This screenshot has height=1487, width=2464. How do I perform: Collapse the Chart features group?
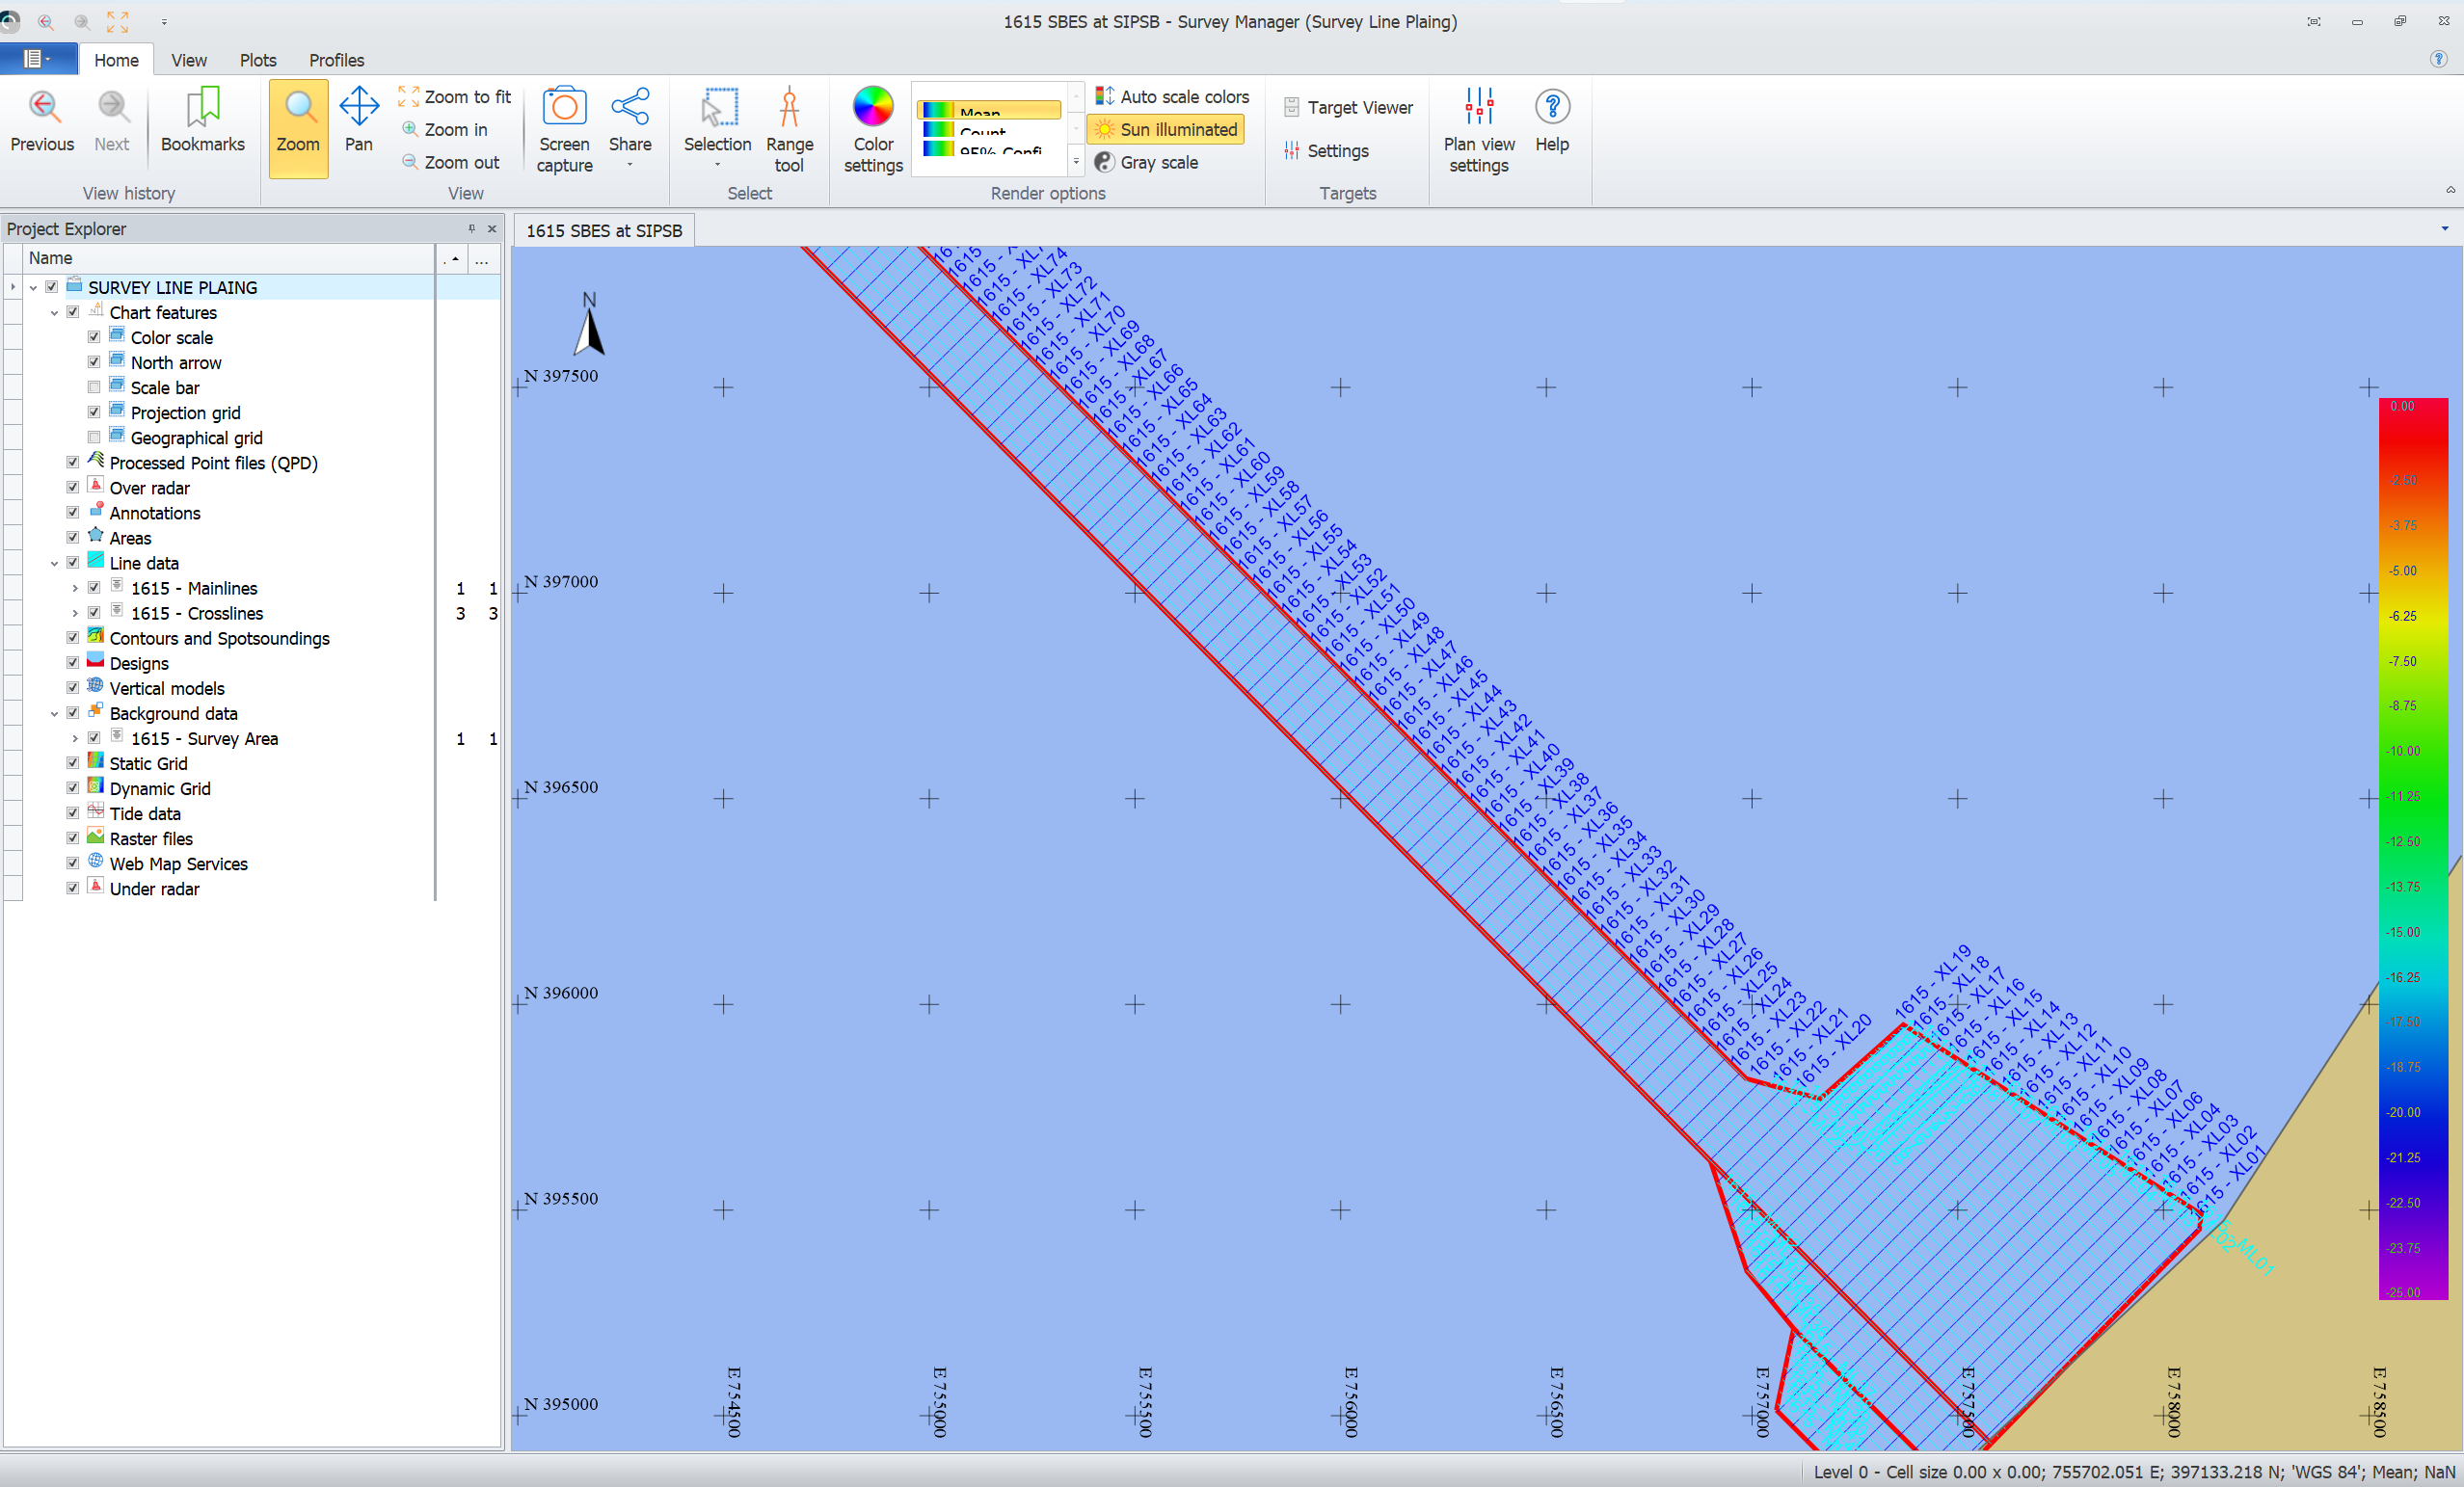[54, 312]
